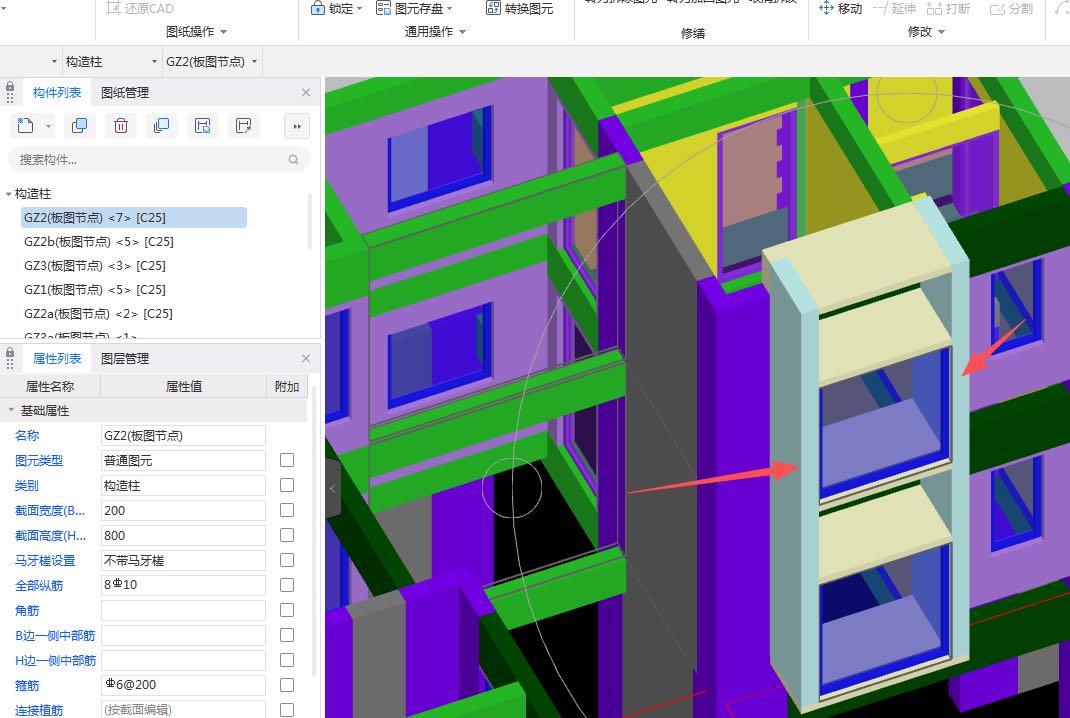Tick the B边一侧中部筋 attach checkbox

click(x=287, y=635)
